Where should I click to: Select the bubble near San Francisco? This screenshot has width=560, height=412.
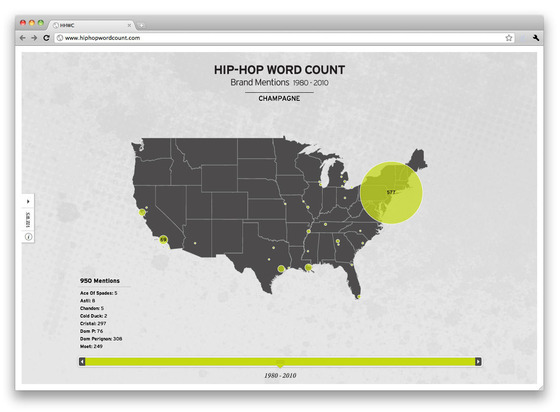142,212
